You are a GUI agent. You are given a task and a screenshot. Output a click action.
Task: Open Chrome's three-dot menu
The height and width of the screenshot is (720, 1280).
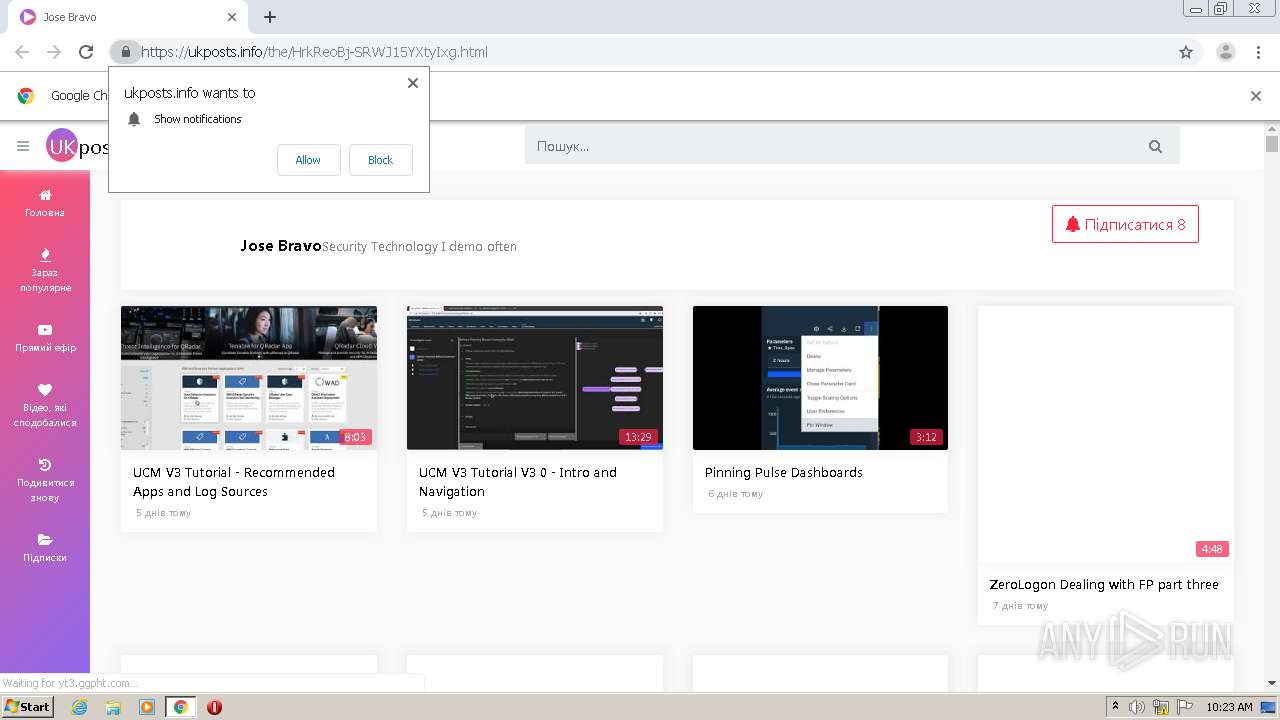pyautogui.click(x=1258, y=52)
